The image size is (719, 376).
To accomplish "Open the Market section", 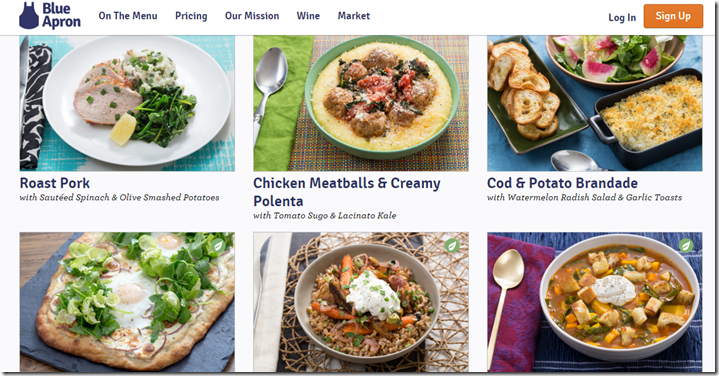I will tap(354, 16).
